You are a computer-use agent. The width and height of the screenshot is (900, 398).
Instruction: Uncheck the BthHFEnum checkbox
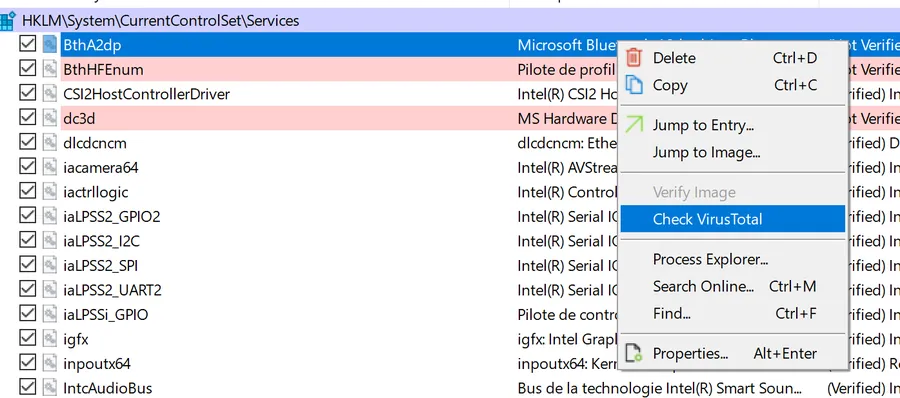(x=28, y=68)
